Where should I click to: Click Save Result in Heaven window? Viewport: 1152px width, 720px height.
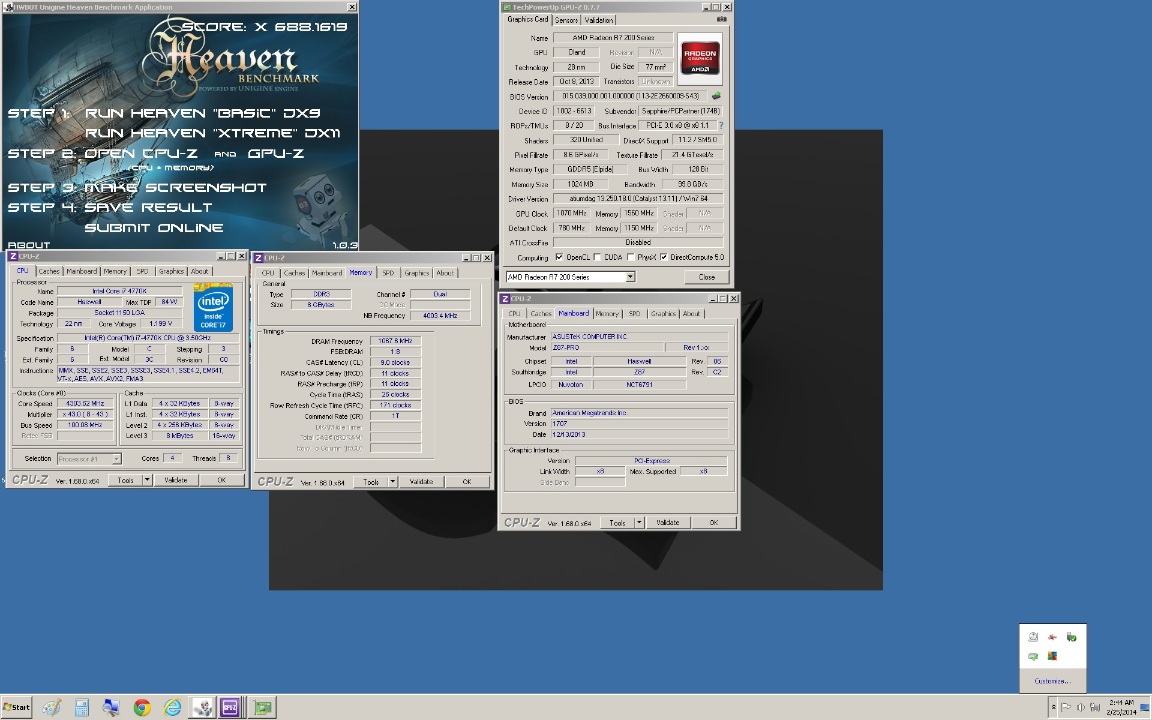(148, 207)
